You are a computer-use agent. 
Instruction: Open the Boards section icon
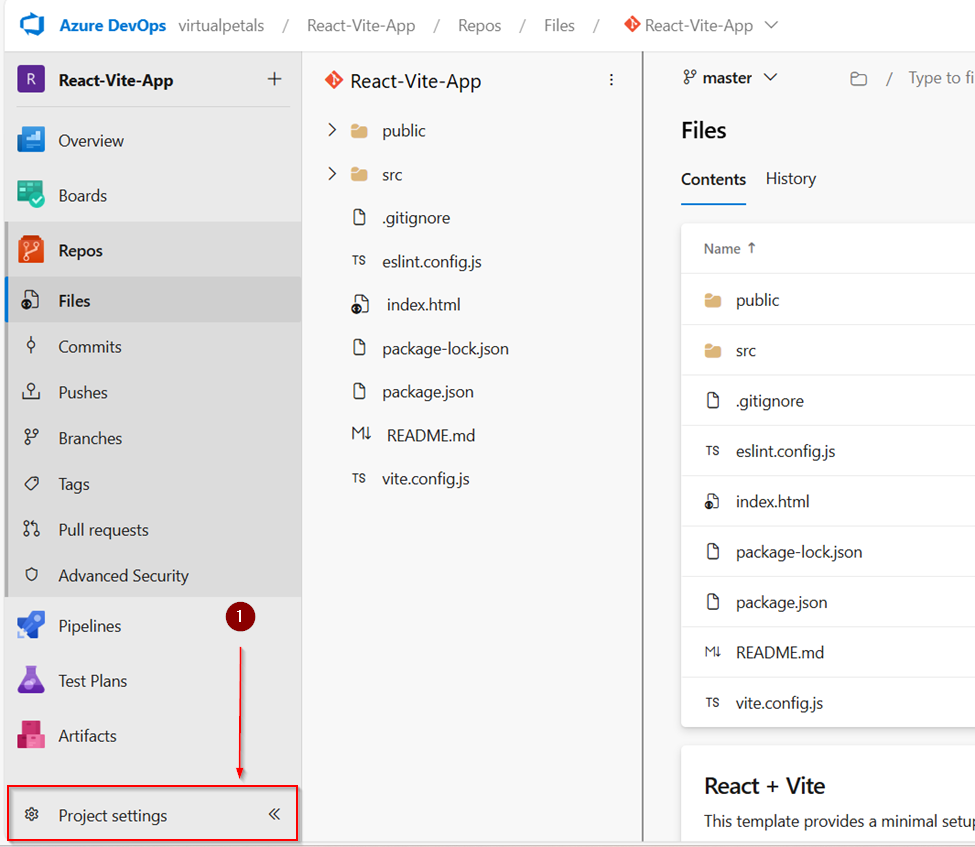tap(31, 195)
